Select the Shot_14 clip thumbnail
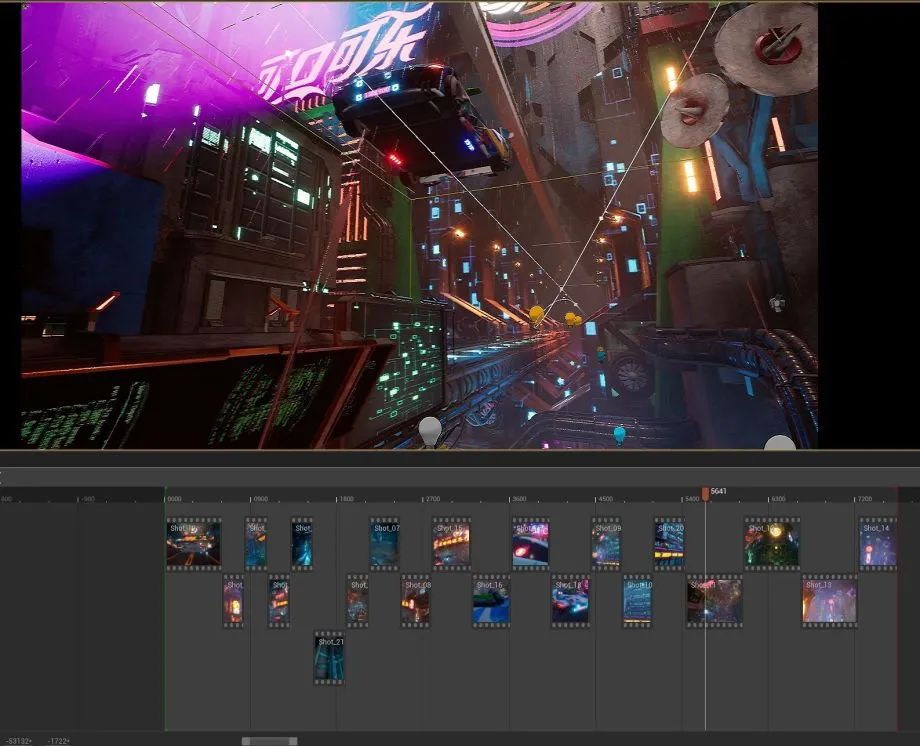 click(x=878, y=544)
